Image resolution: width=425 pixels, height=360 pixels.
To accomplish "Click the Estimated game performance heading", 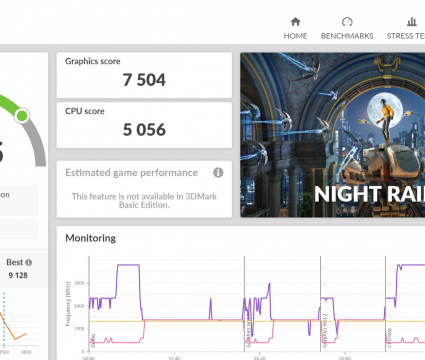I will (x=131, y=173).
